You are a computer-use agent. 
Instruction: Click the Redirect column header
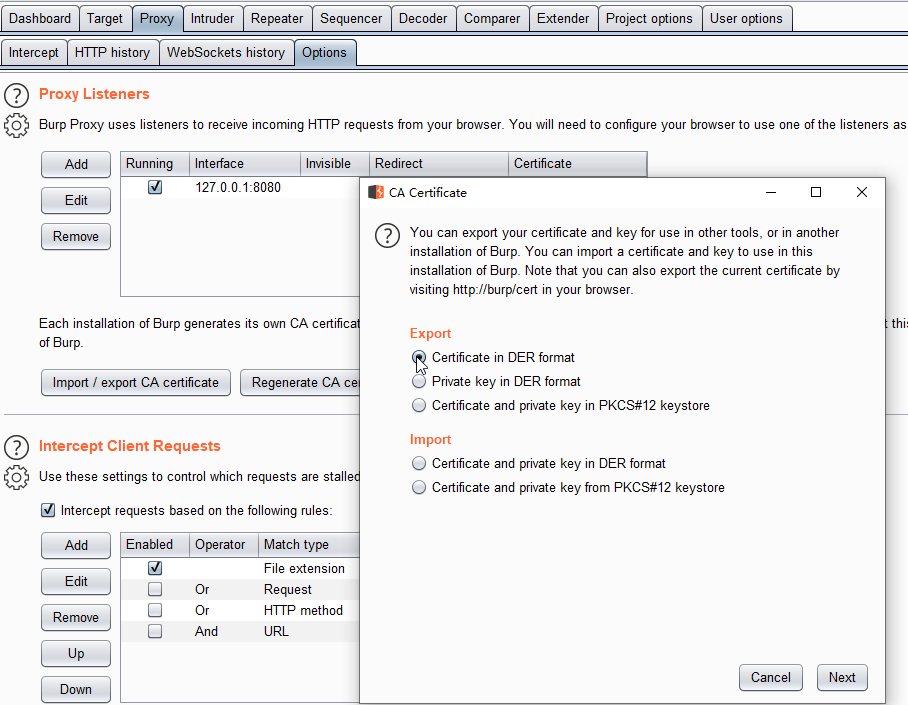[439, 164]
